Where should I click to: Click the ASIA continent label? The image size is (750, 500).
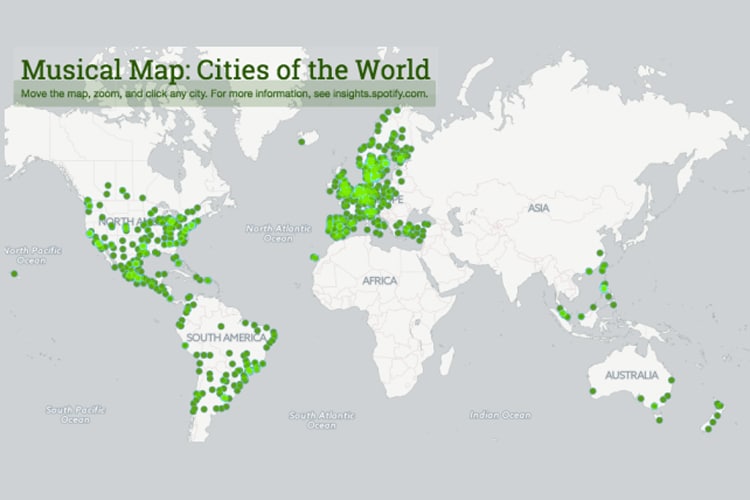[540, 207]
